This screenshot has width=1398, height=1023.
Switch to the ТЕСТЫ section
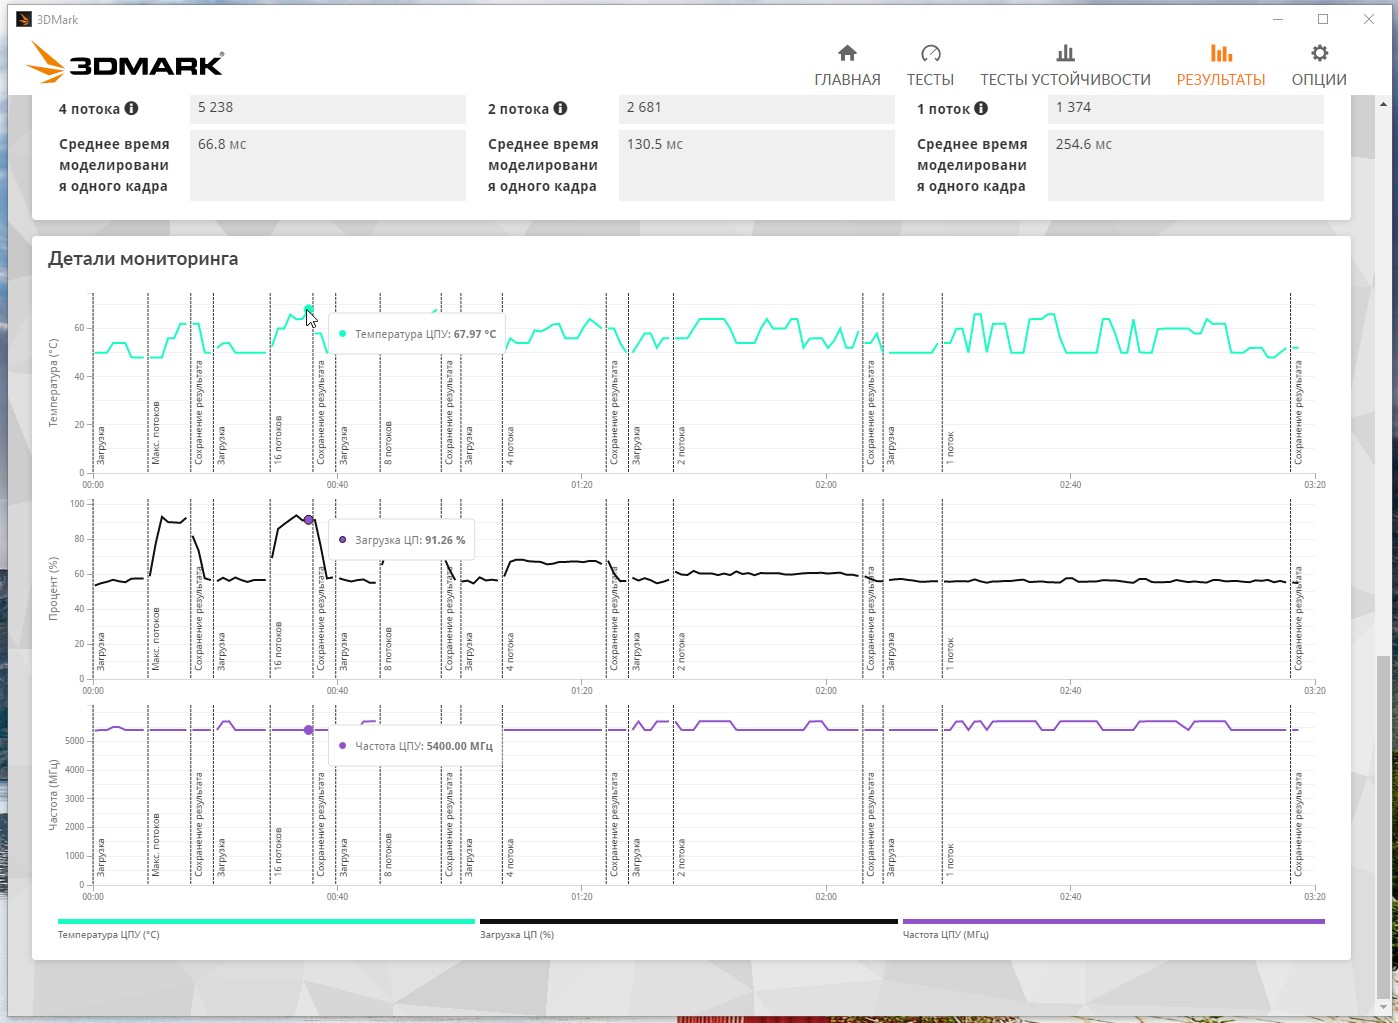pos(930,66)
